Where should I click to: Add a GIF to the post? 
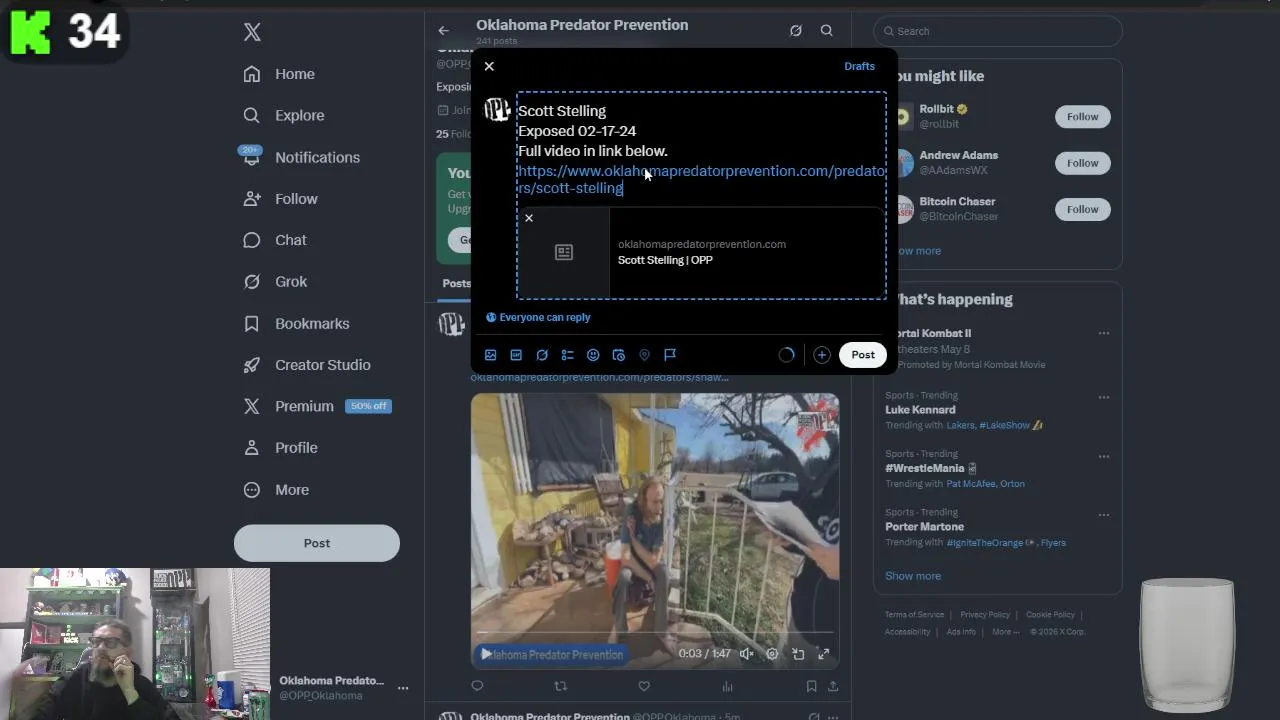pyautogui.click(x=516, y=355)
